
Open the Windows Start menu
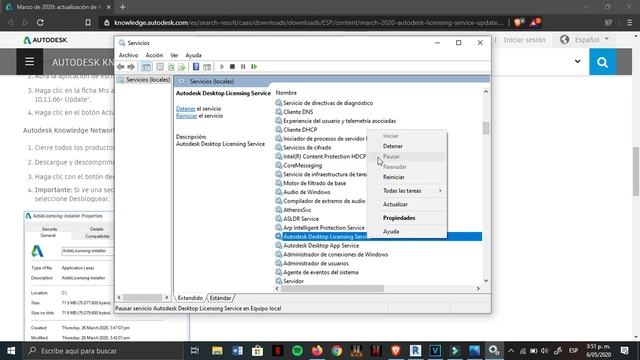[11, 351]
